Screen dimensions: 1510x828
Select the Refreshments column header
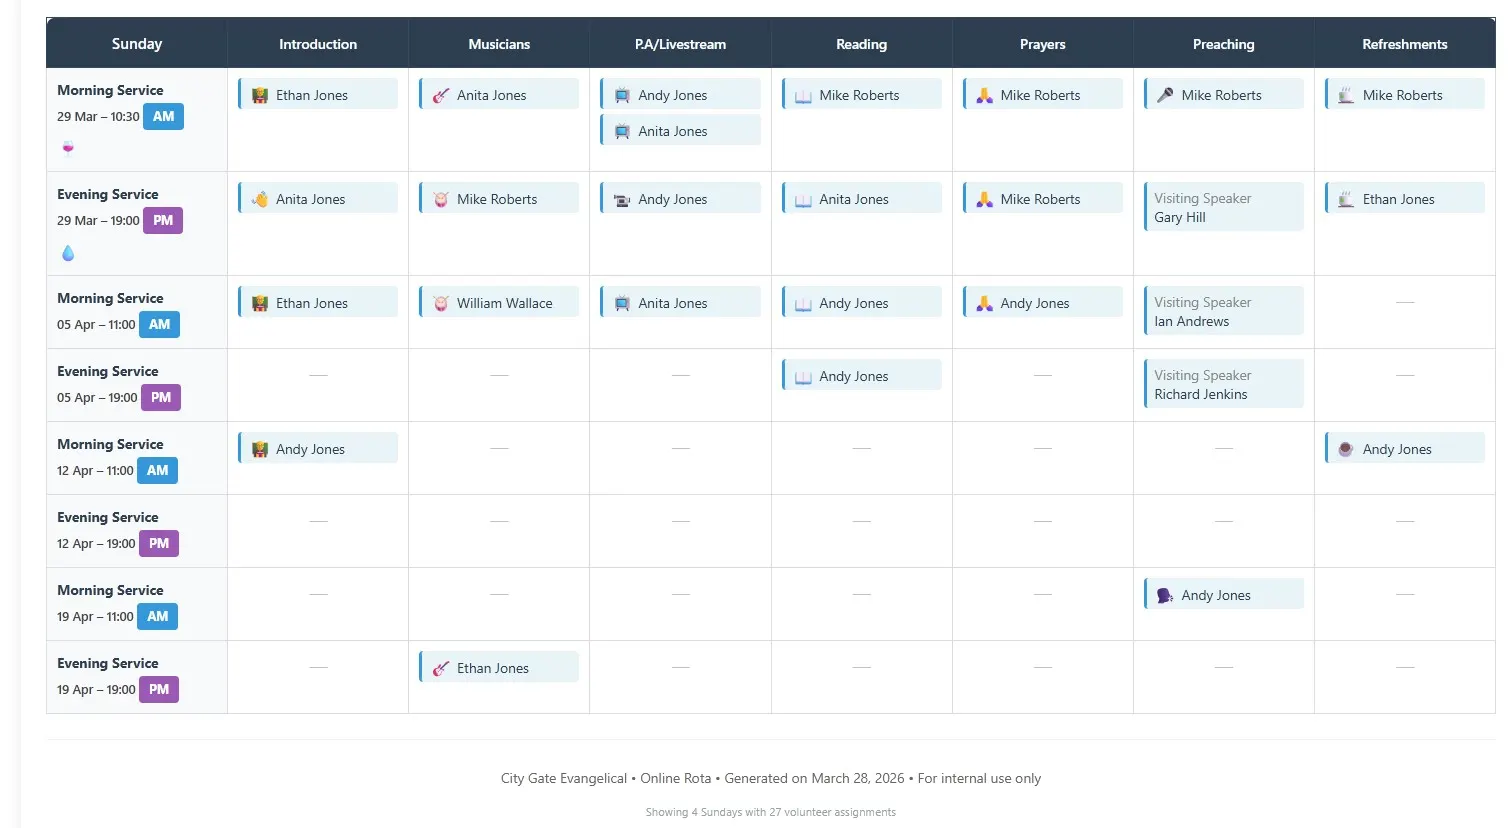[x=1405, y=44]
